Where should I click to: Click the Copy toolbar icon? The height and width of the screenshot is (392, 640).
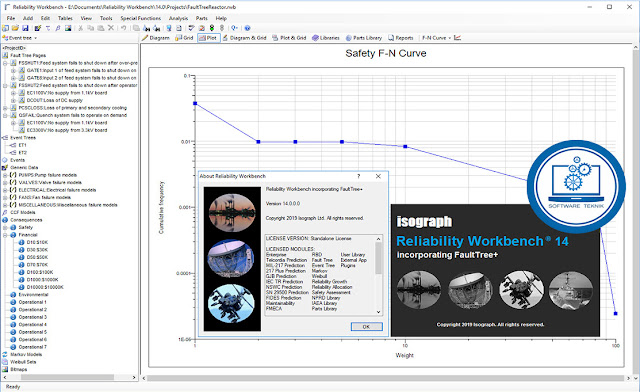point(90,28)
